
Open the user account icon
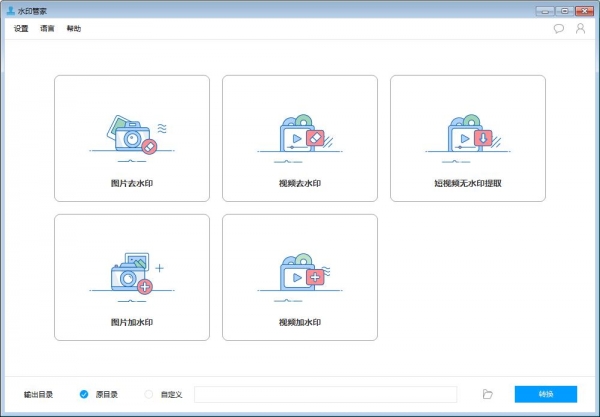[580, 29]
